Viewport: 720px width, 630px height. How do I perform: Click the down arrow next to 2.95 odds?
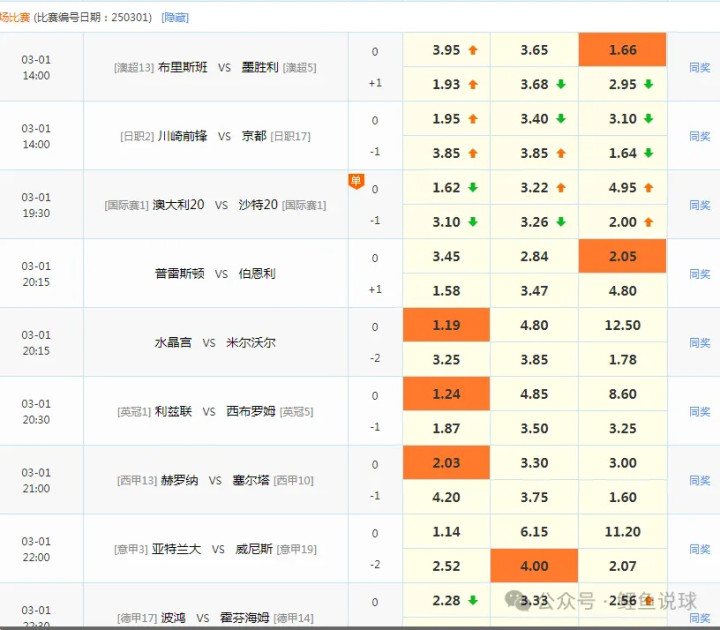point(648,85)
